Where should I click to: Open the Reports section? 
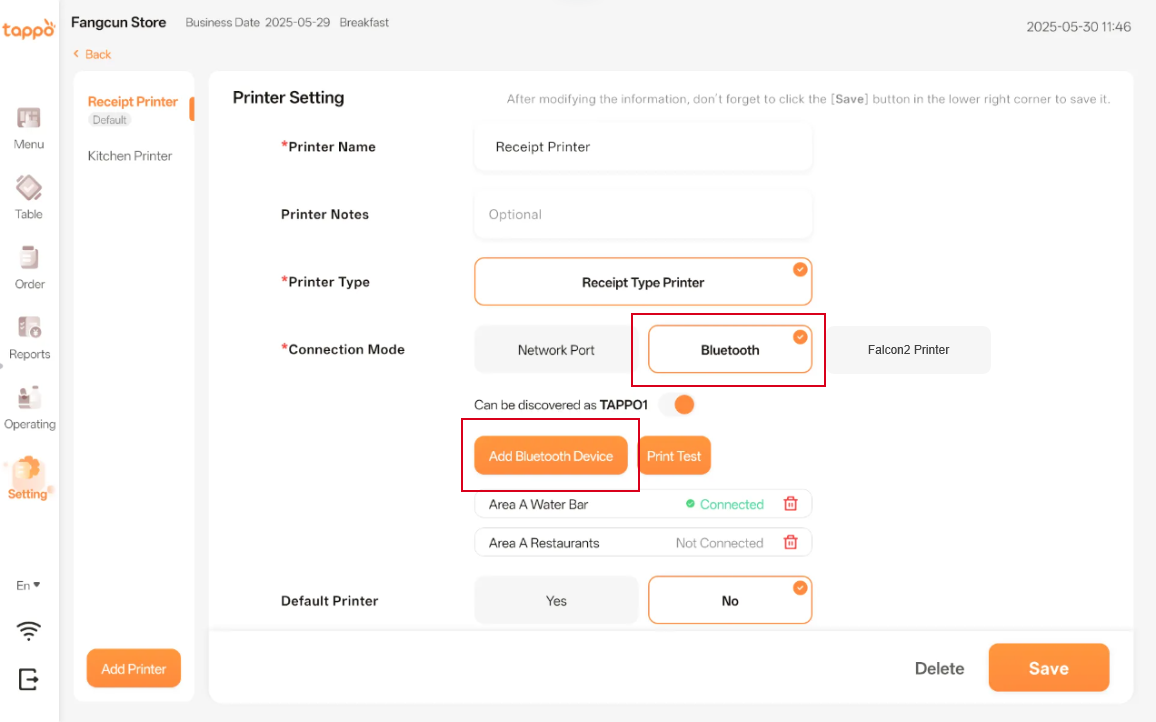coord(29,337)
